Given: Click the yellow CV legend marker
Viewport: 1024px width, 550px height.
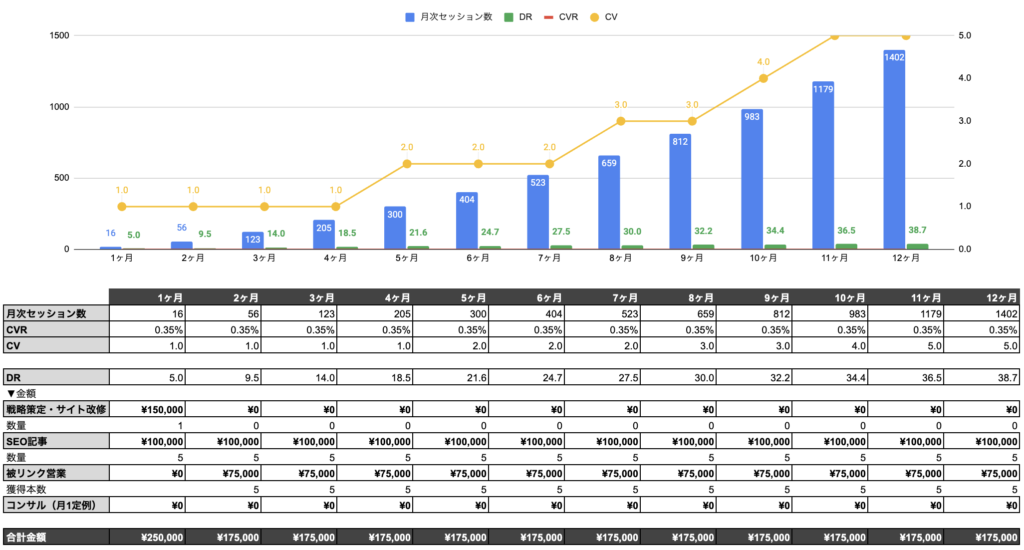Looking at the screenshot, I should [595, 17].
